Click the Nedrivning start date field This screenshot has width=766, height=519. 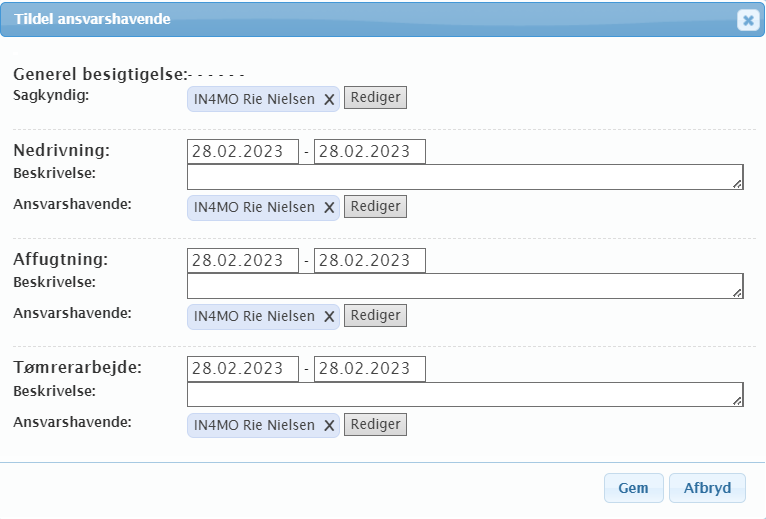243,152
